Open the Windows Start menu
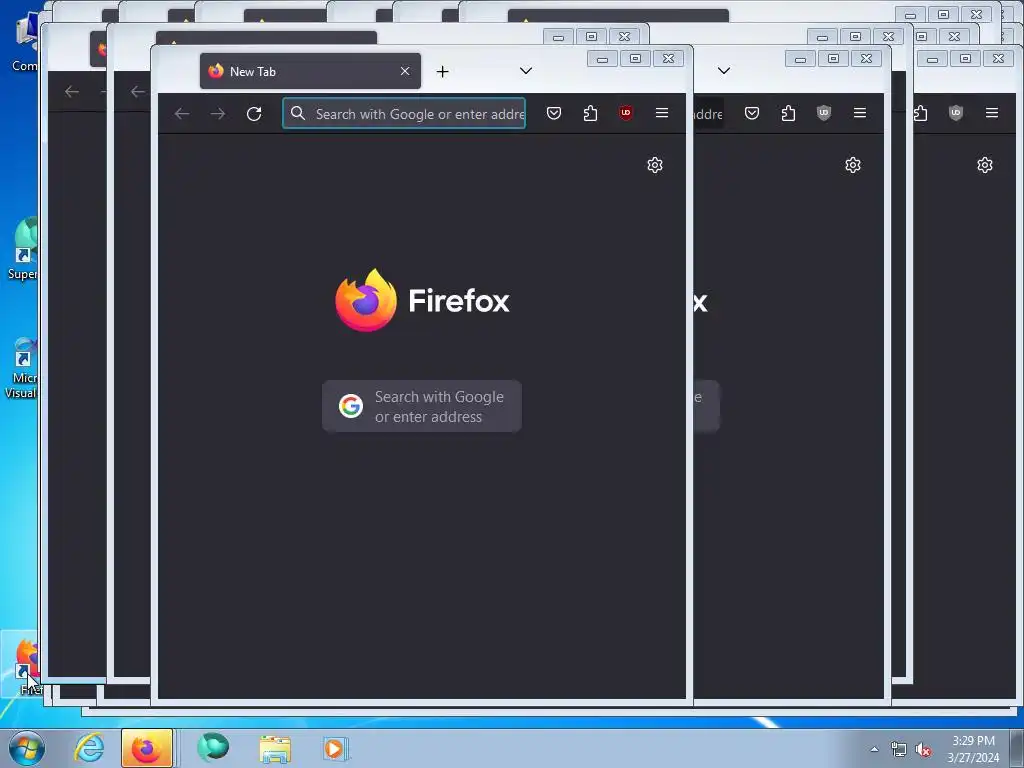Screen dimensions: 1024x768 27,748
